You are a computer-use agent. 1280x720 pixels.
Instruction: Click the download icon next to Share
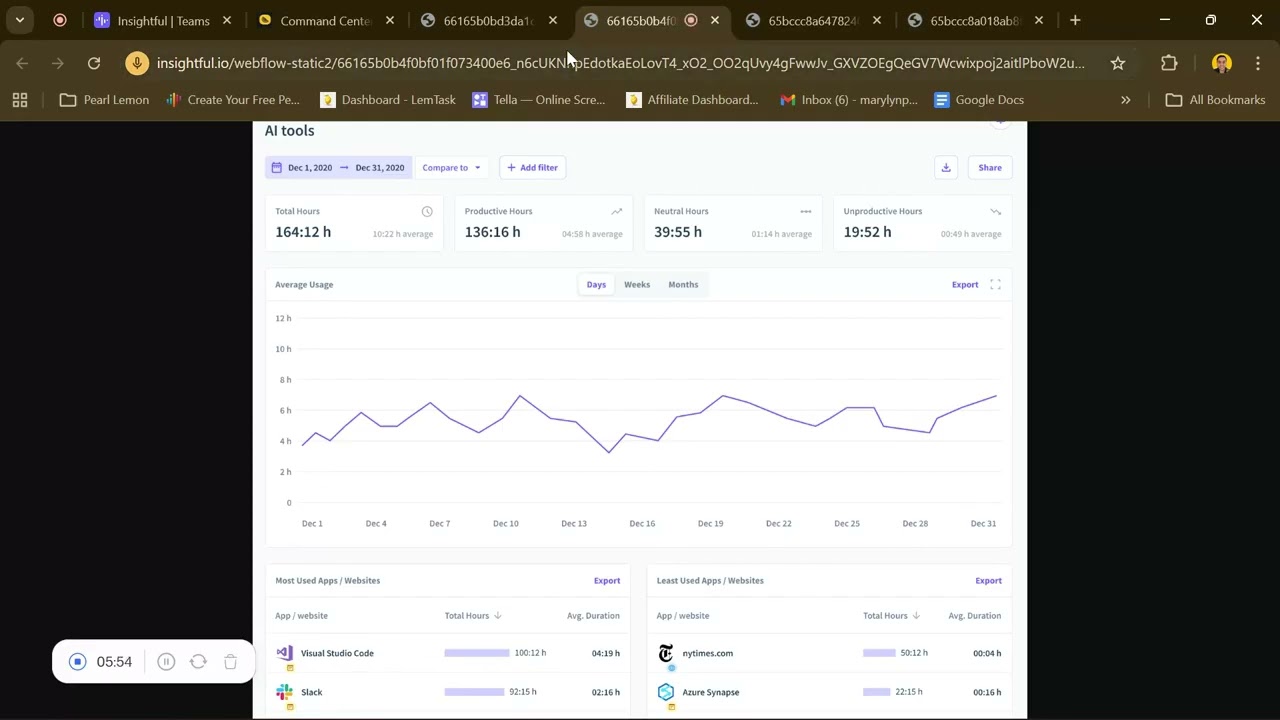click(x=945, y=167)
